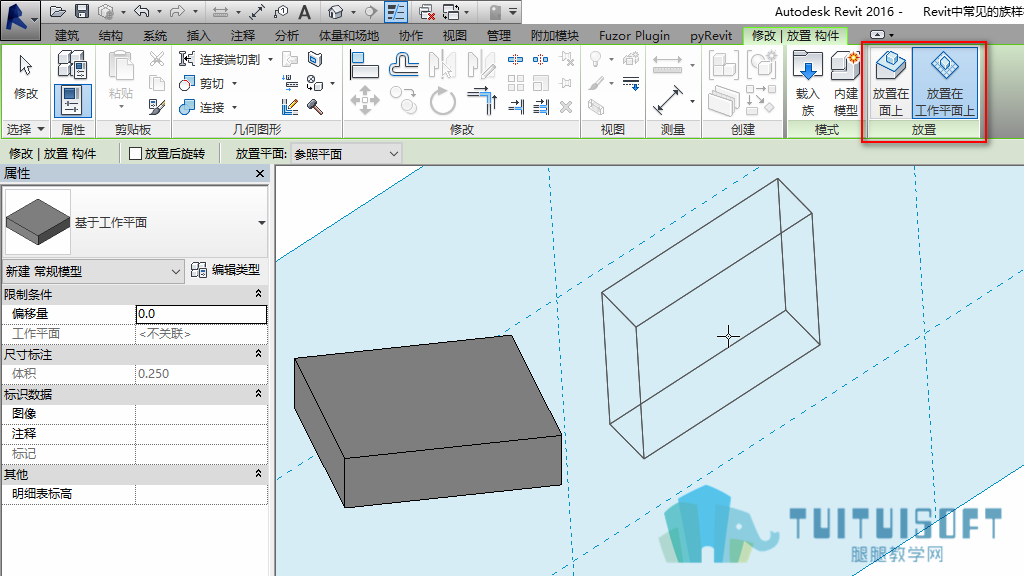Open the 新建 常规模型 filter dropdown
This screenshot has width=1024, height=576.
coord(93,271)
